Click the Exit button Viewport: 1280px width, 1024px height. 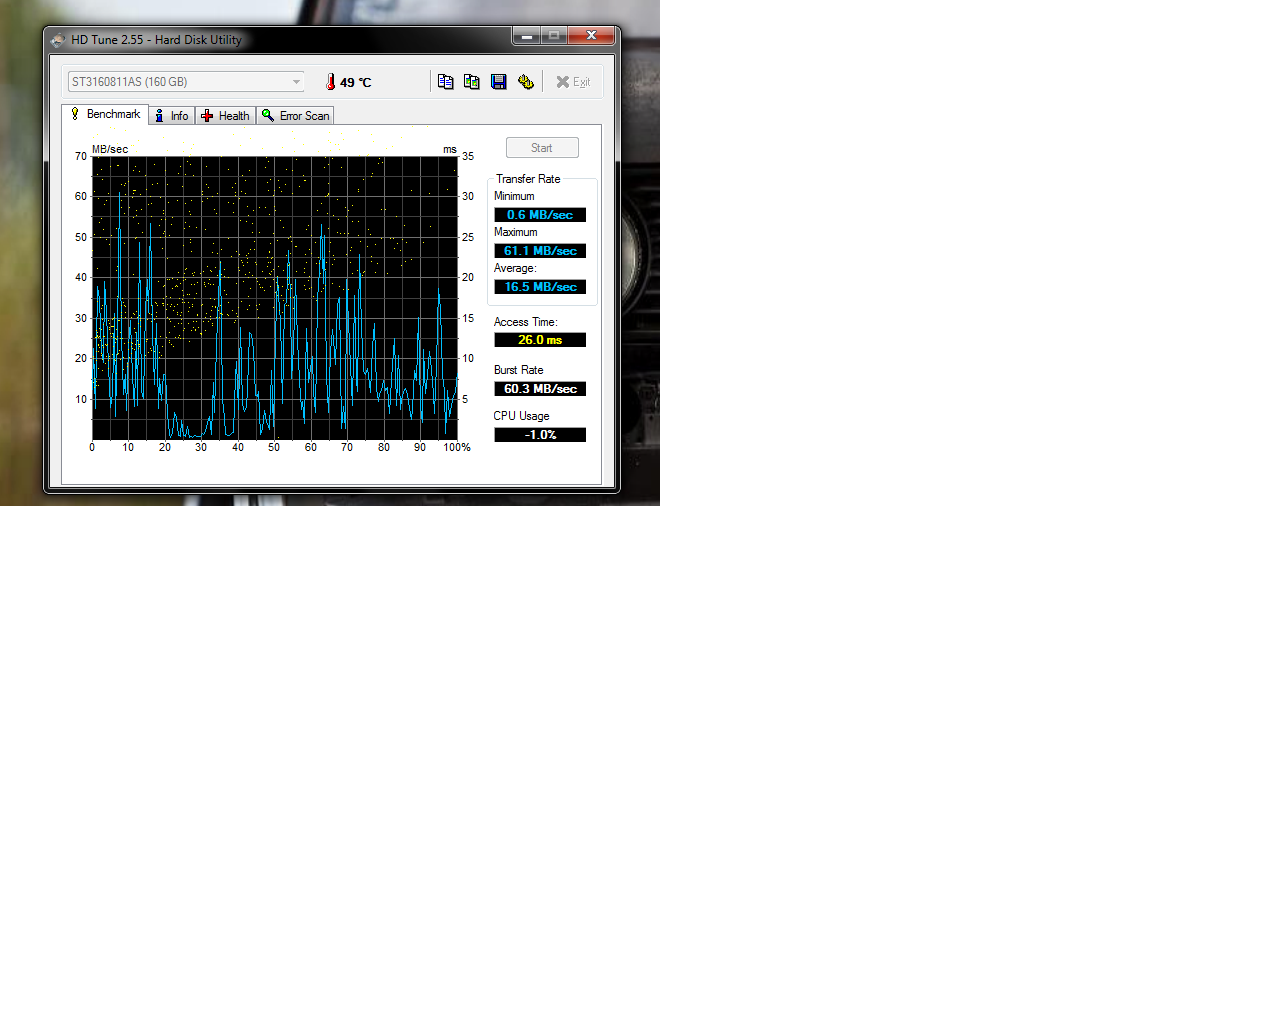click(x=573, y=82)
